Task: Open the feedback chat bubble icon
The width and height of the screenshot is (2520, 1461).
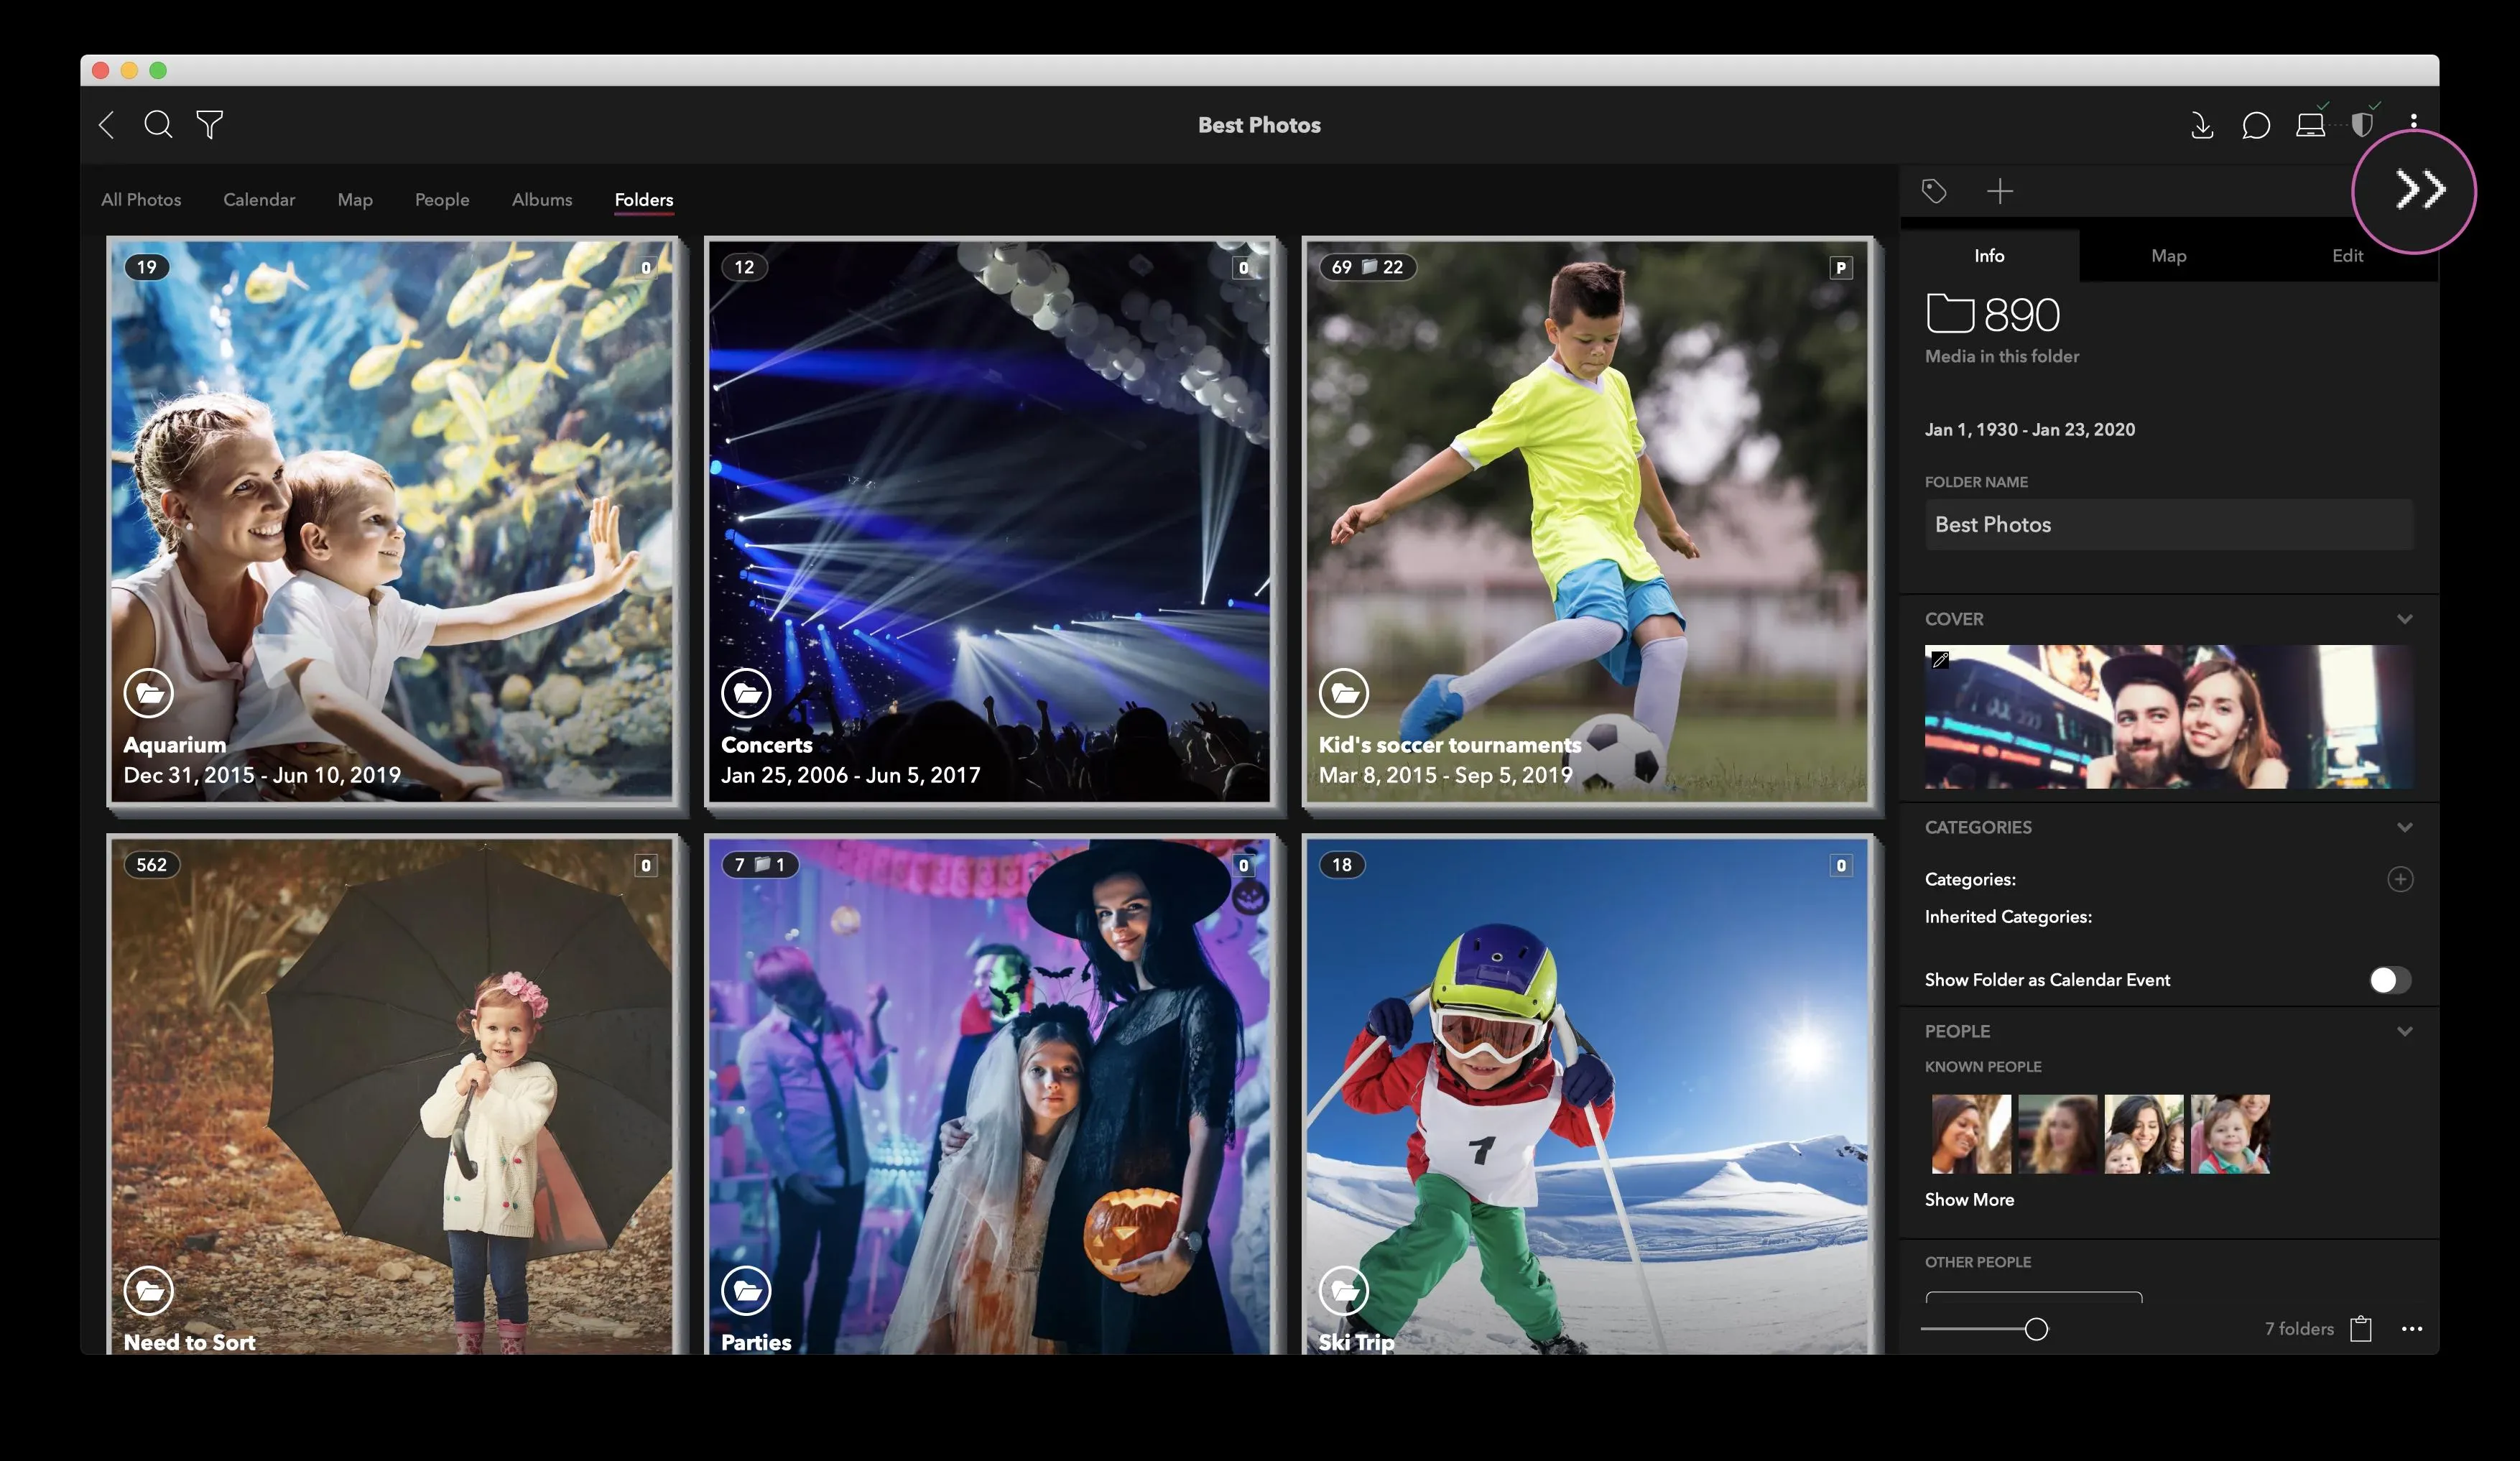Action: tap(2256, 125)
